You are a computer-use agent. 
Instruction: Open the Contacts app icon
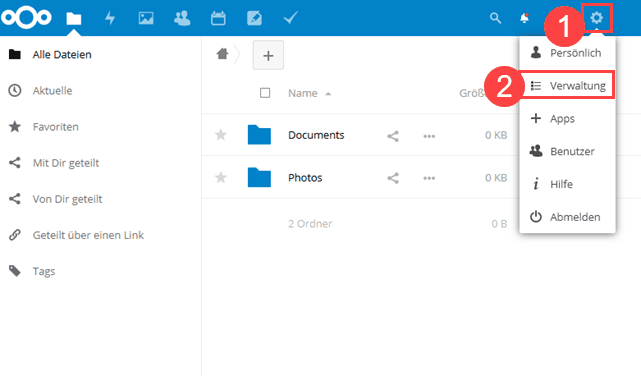(182, 18)
